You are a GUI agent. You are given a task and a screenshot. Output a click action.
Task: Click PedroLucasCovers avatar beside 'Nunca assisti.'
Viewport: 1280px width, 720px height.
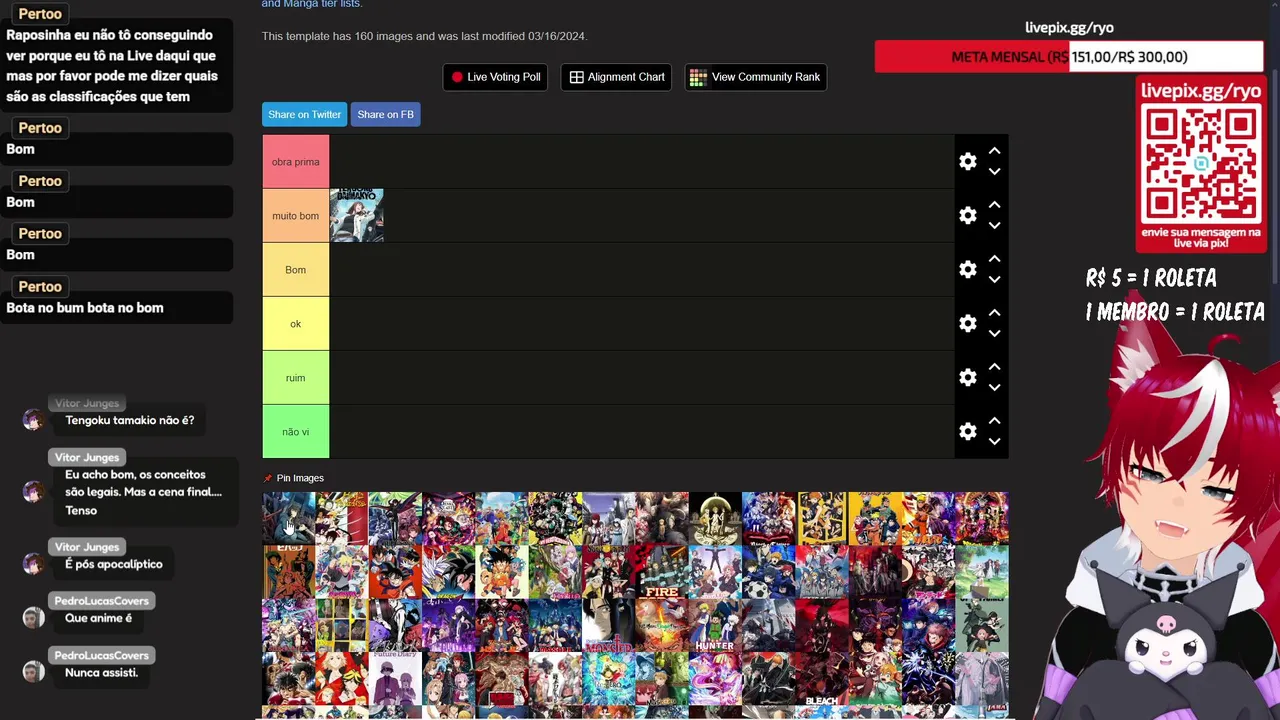tap(33, 672)
